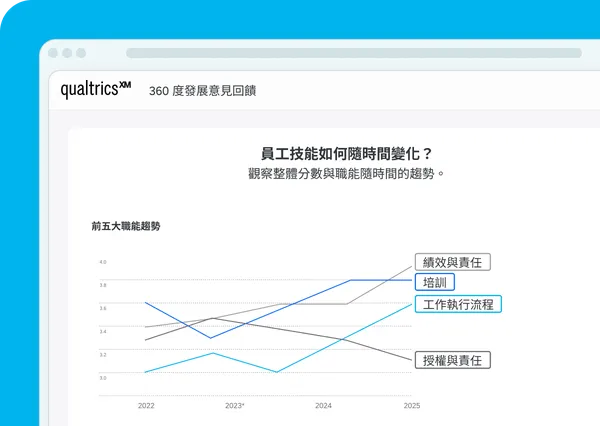Click the 2022 x-axis label
Screen dimensions: 600x426
[146, 406]
